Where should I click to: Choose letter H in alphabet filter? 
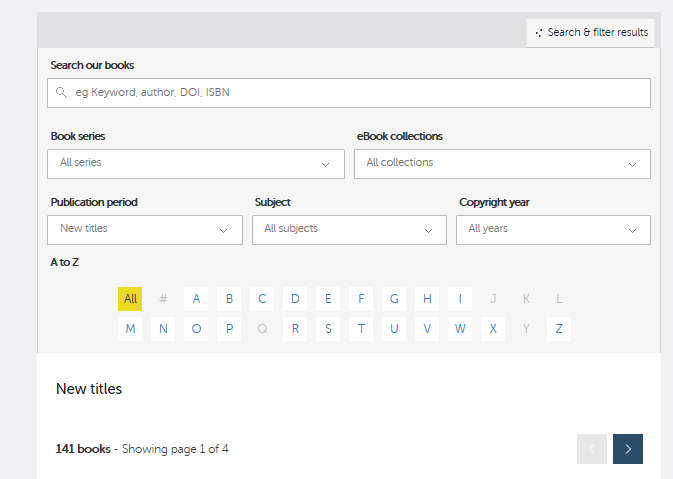(x=427, y=299)
